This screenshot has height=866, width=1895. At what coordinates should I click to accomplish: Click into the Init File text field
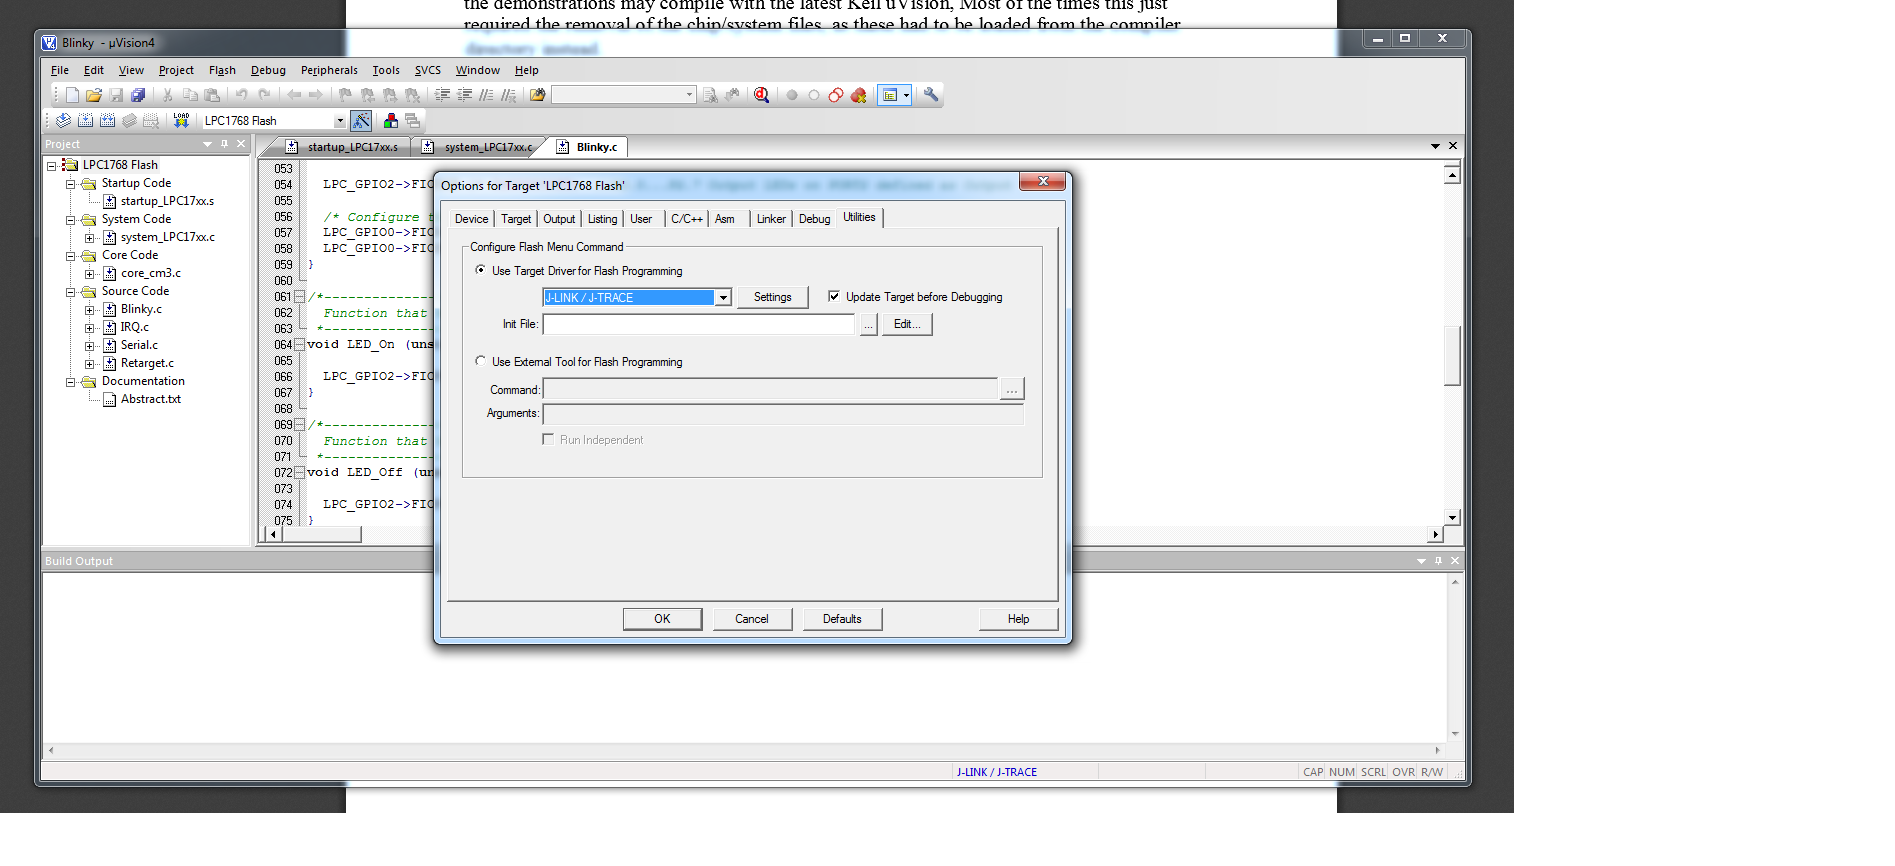698,324
